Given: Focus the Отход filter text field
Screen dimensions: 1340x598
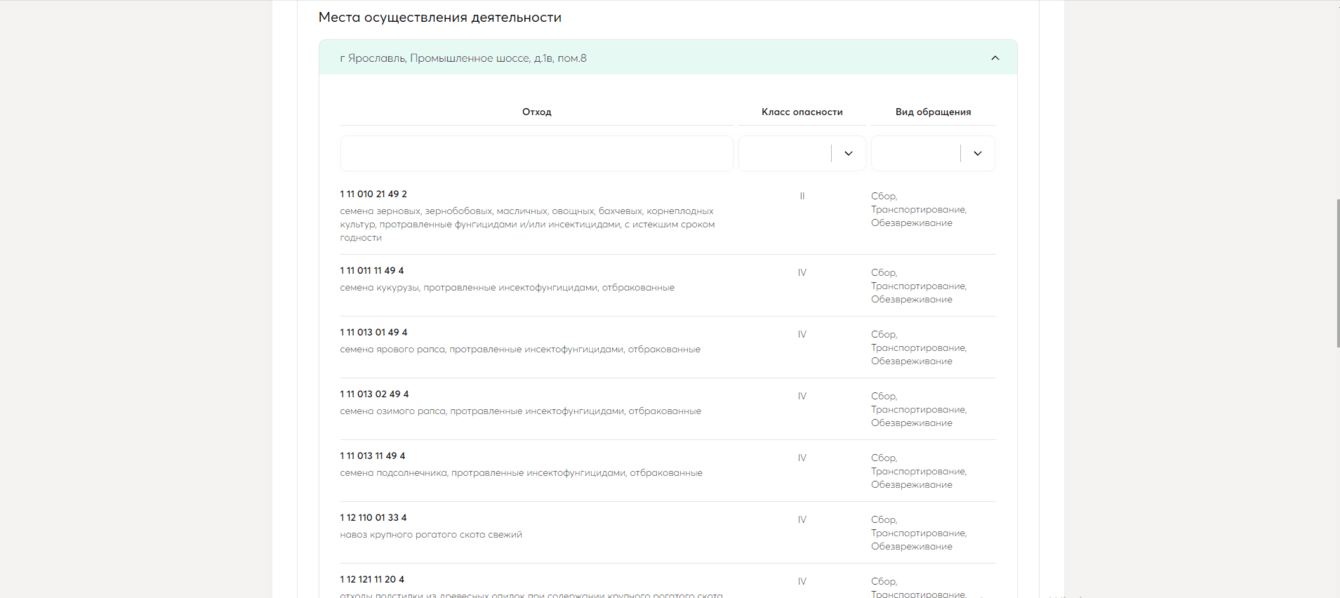Looking at the screenshot, I should (x=536, y=154).
